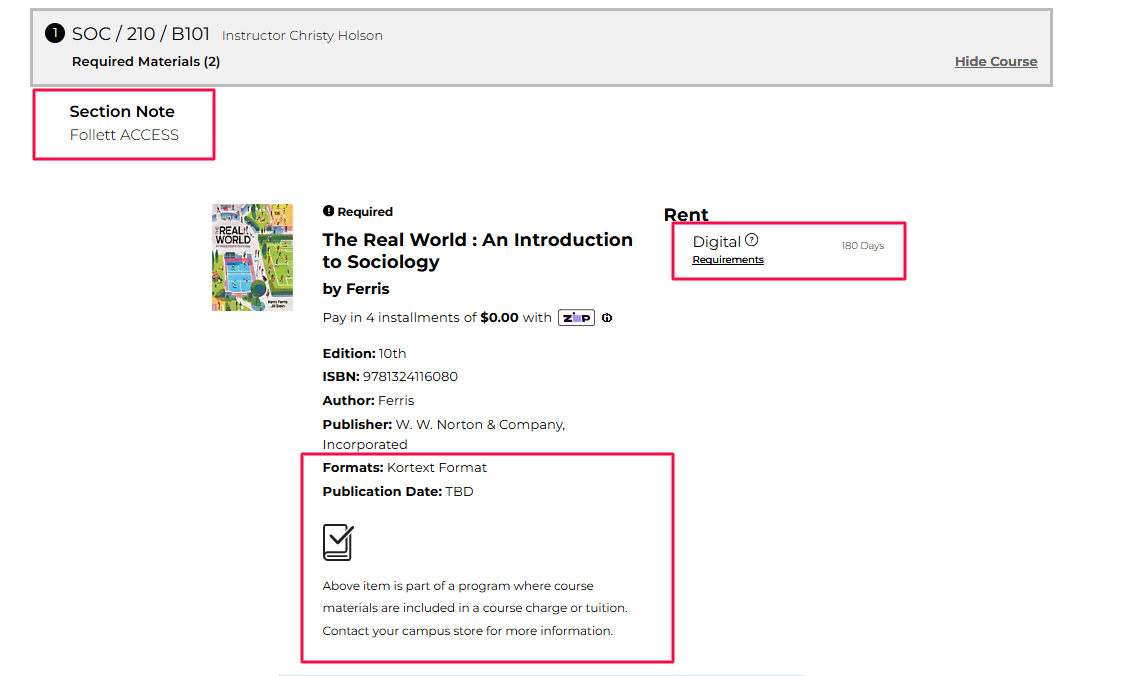The height and width of the screenshot is (676, 1132).
Task: Click the Formats Kortext Format line
Action: [404, 467]
